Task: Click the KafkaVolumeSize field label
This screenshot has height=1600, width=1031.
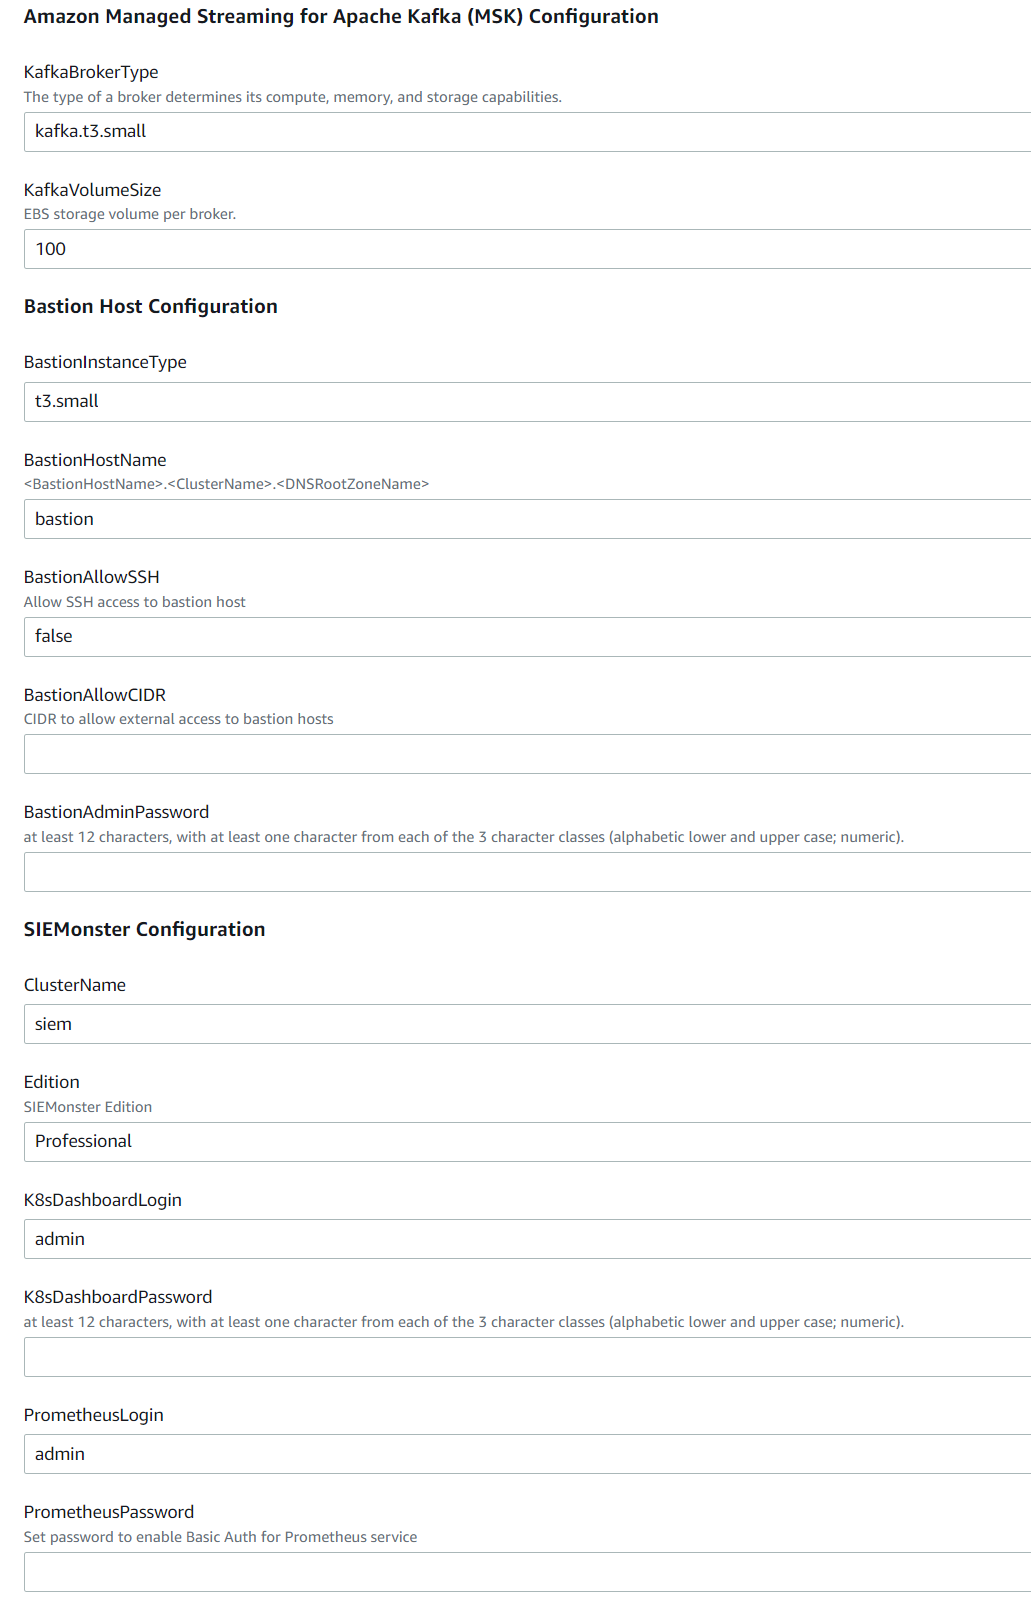Action: (93, 190)
